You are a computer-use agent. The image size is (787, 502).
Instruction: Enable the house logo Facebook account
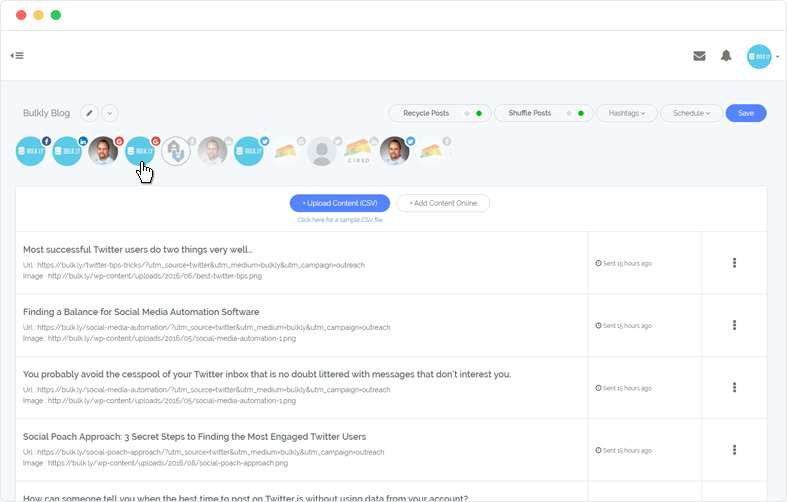tap(176, 151)
